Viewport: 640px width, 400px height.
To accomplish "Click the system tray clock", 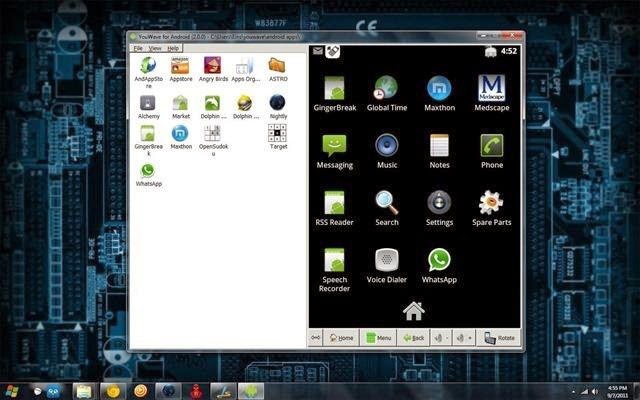I will 618,392.
